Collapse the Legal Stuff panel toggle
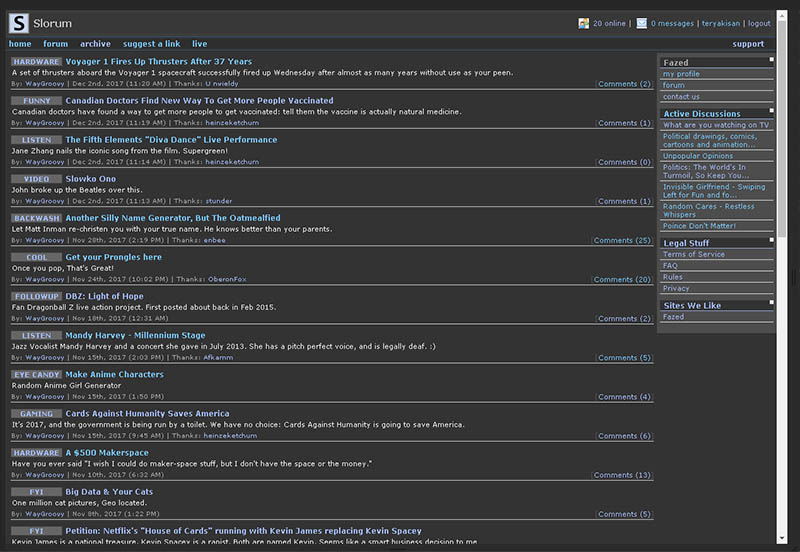 click(x=771, y=240)
